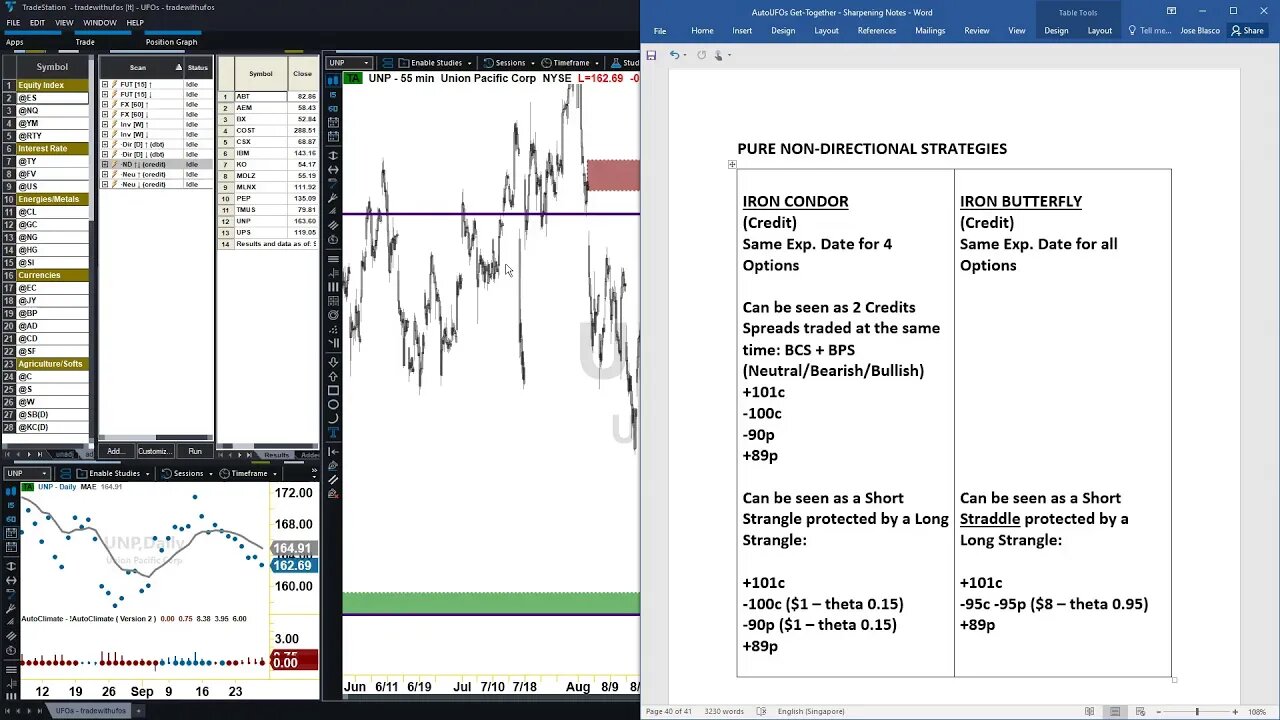
Task: Switch to Insert tab in Word ribbon
Action: [742, 30]
